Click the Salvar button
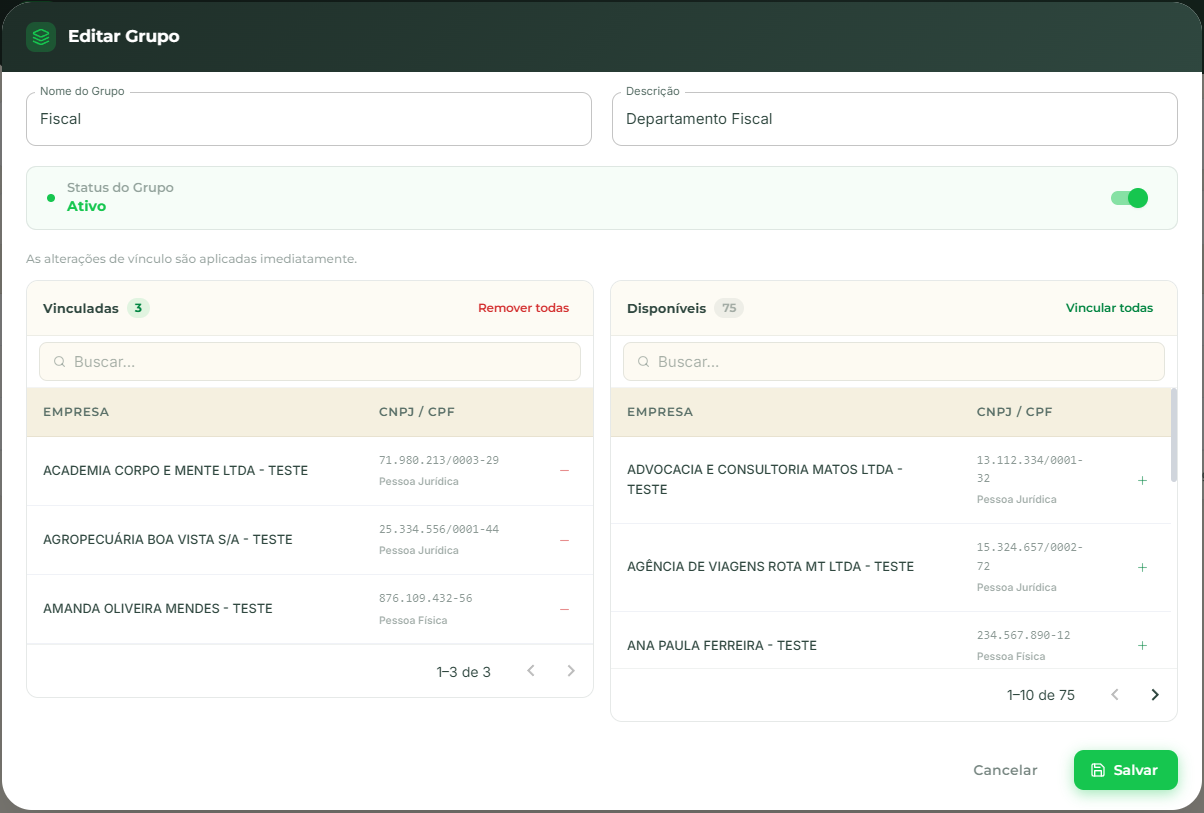The image size is (1204, 813). 1126,770
